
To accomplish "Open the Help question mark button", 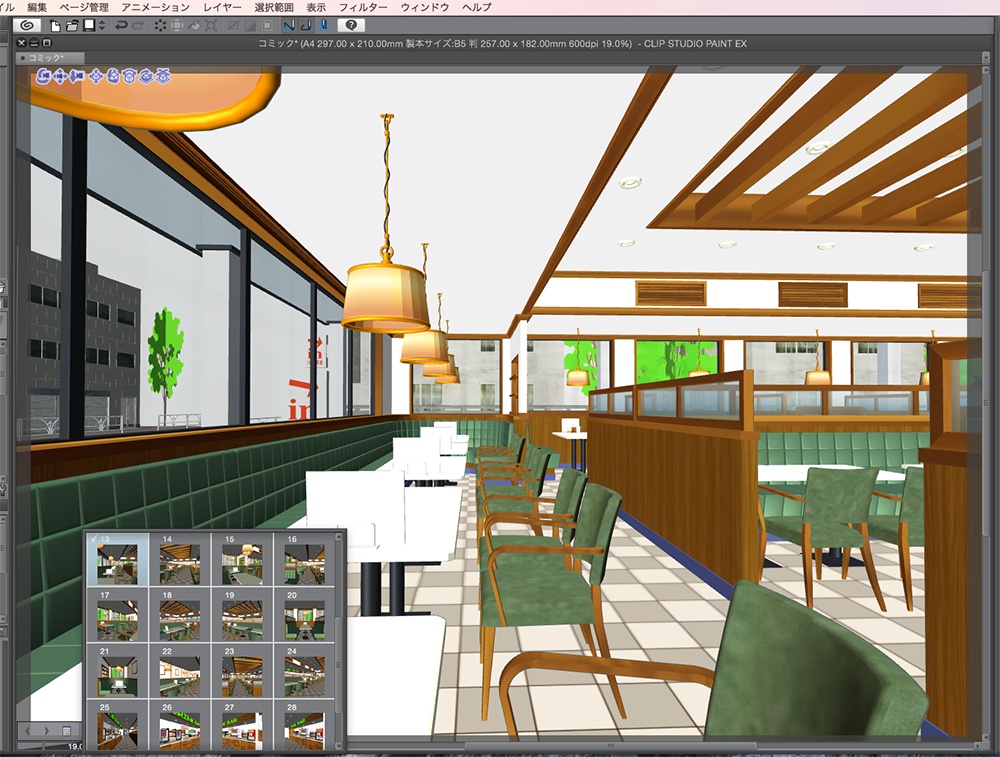I will (x=351, y=26).
